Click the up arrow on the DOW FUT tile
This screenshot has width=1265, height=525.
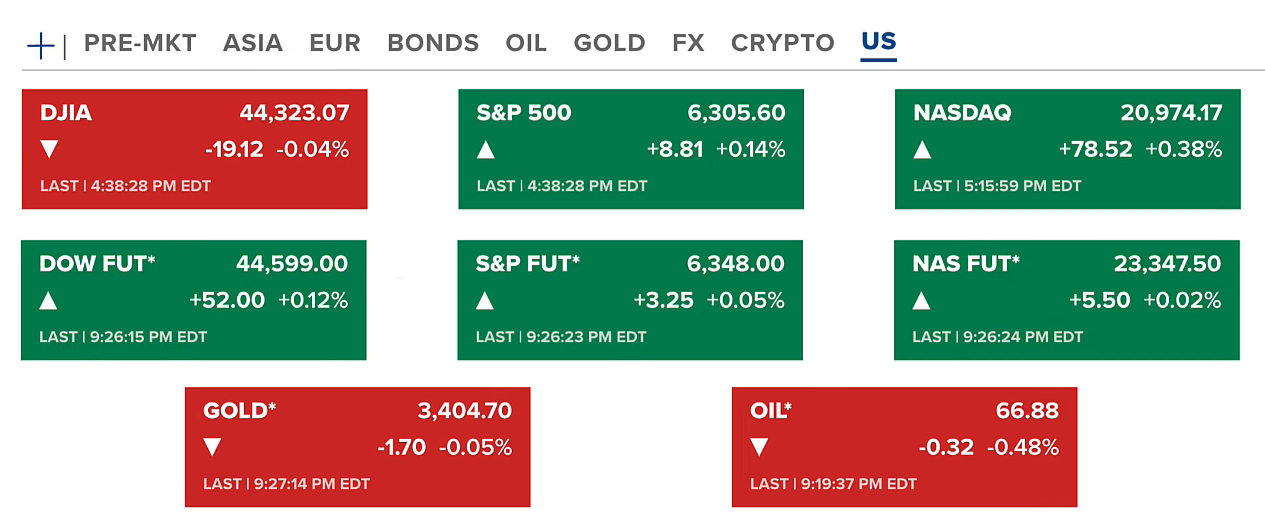48,300
